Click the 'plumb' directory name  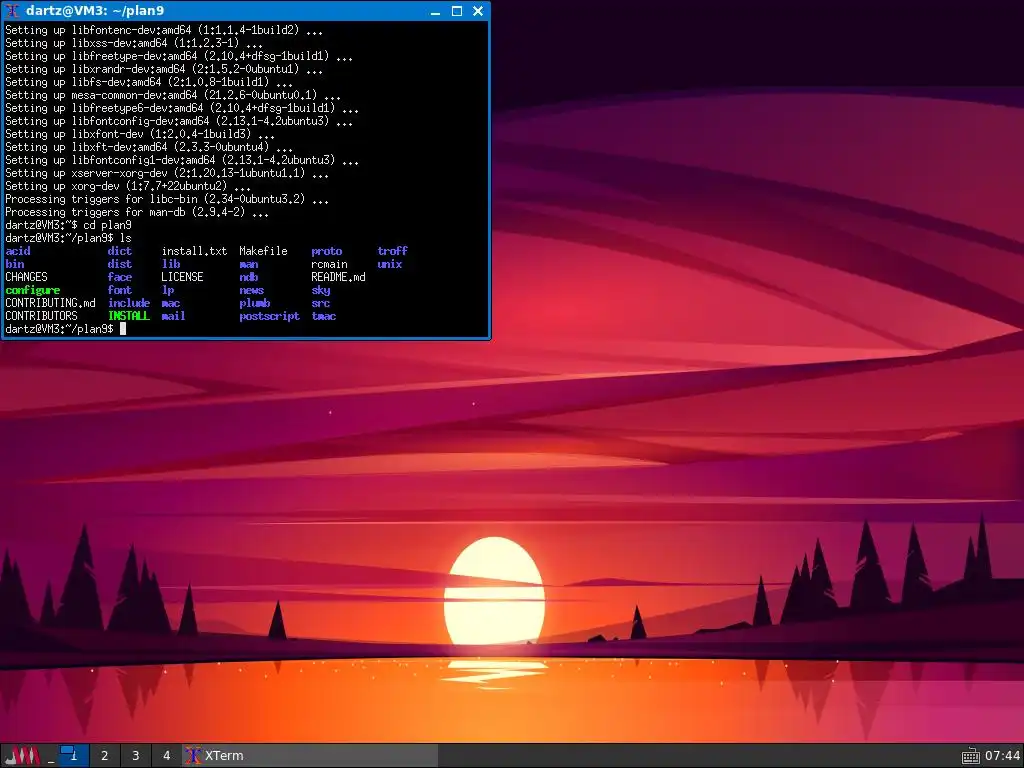pyautogui.click(x=255, y=303)
